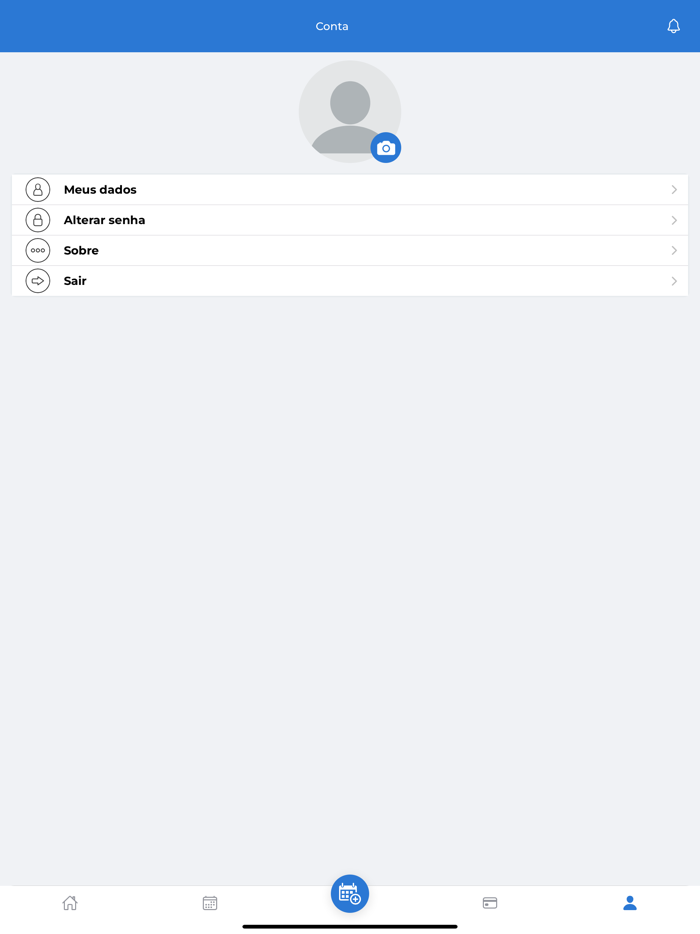Image resolution: width=700 pixels, height=934 pixels.
Task: Expand the Alterar senha row chevron
Action: click(674, 220)
